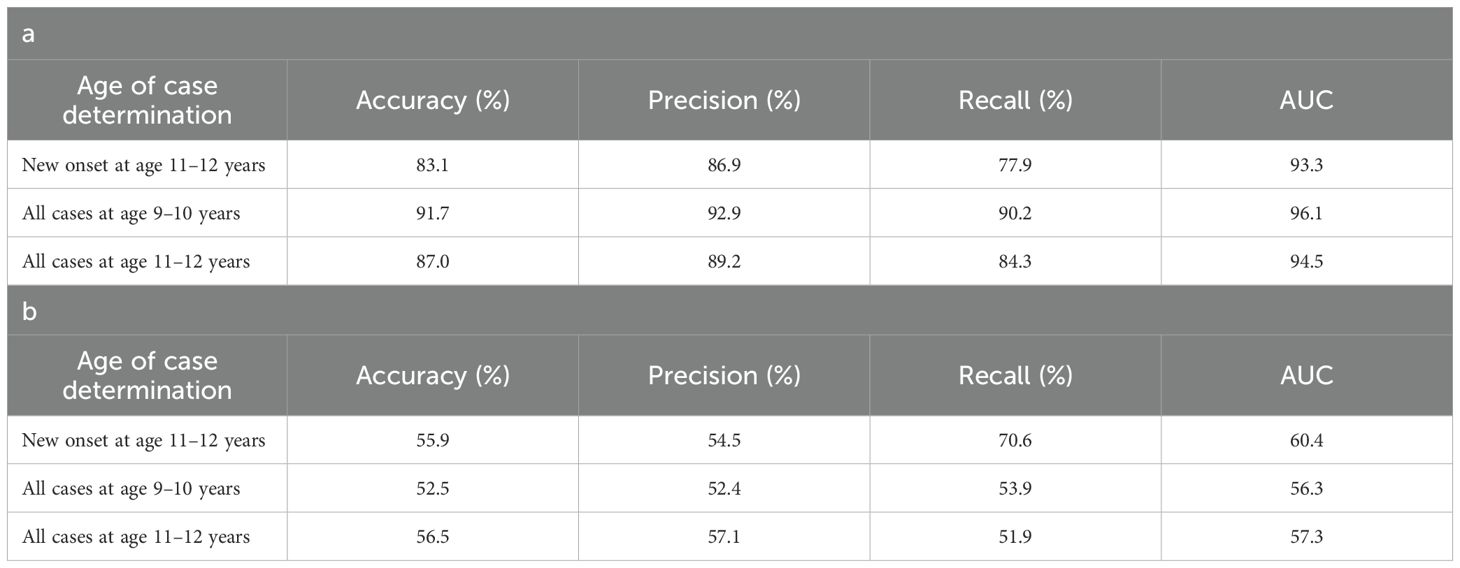The image size is (1460, 568).
Task: Click the Precision (%) header in table b
Action: [x=724, y=375]
